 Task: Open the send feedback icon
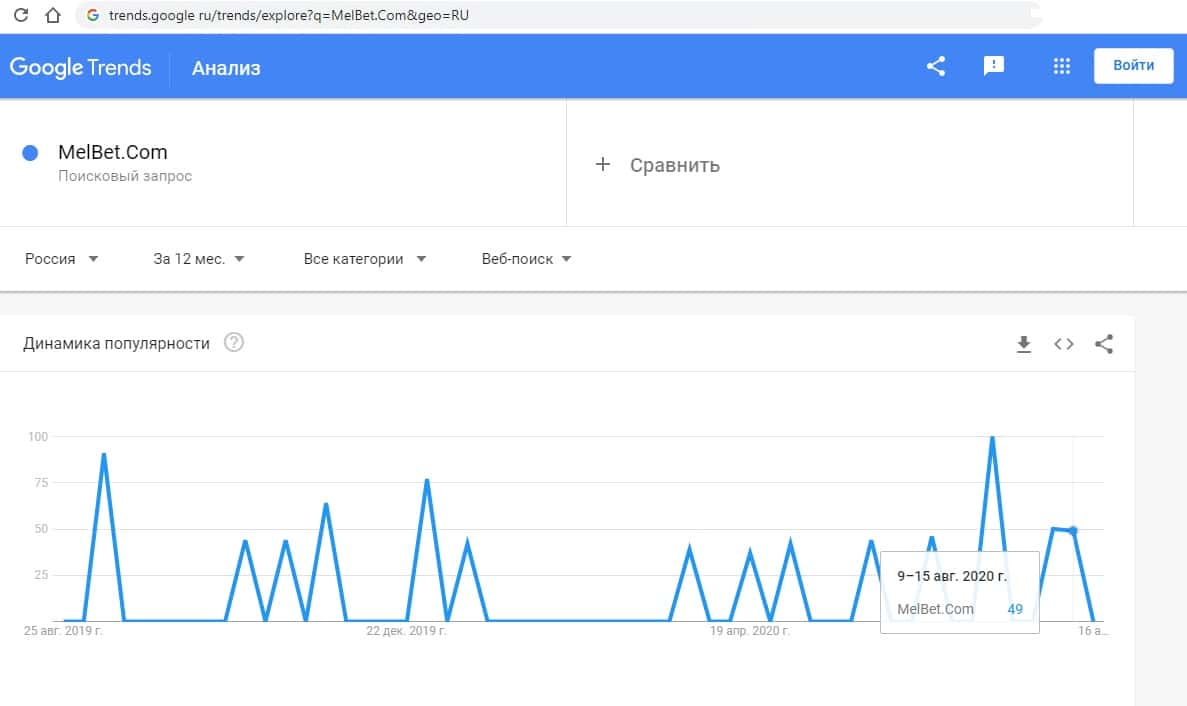pos(994,67)
